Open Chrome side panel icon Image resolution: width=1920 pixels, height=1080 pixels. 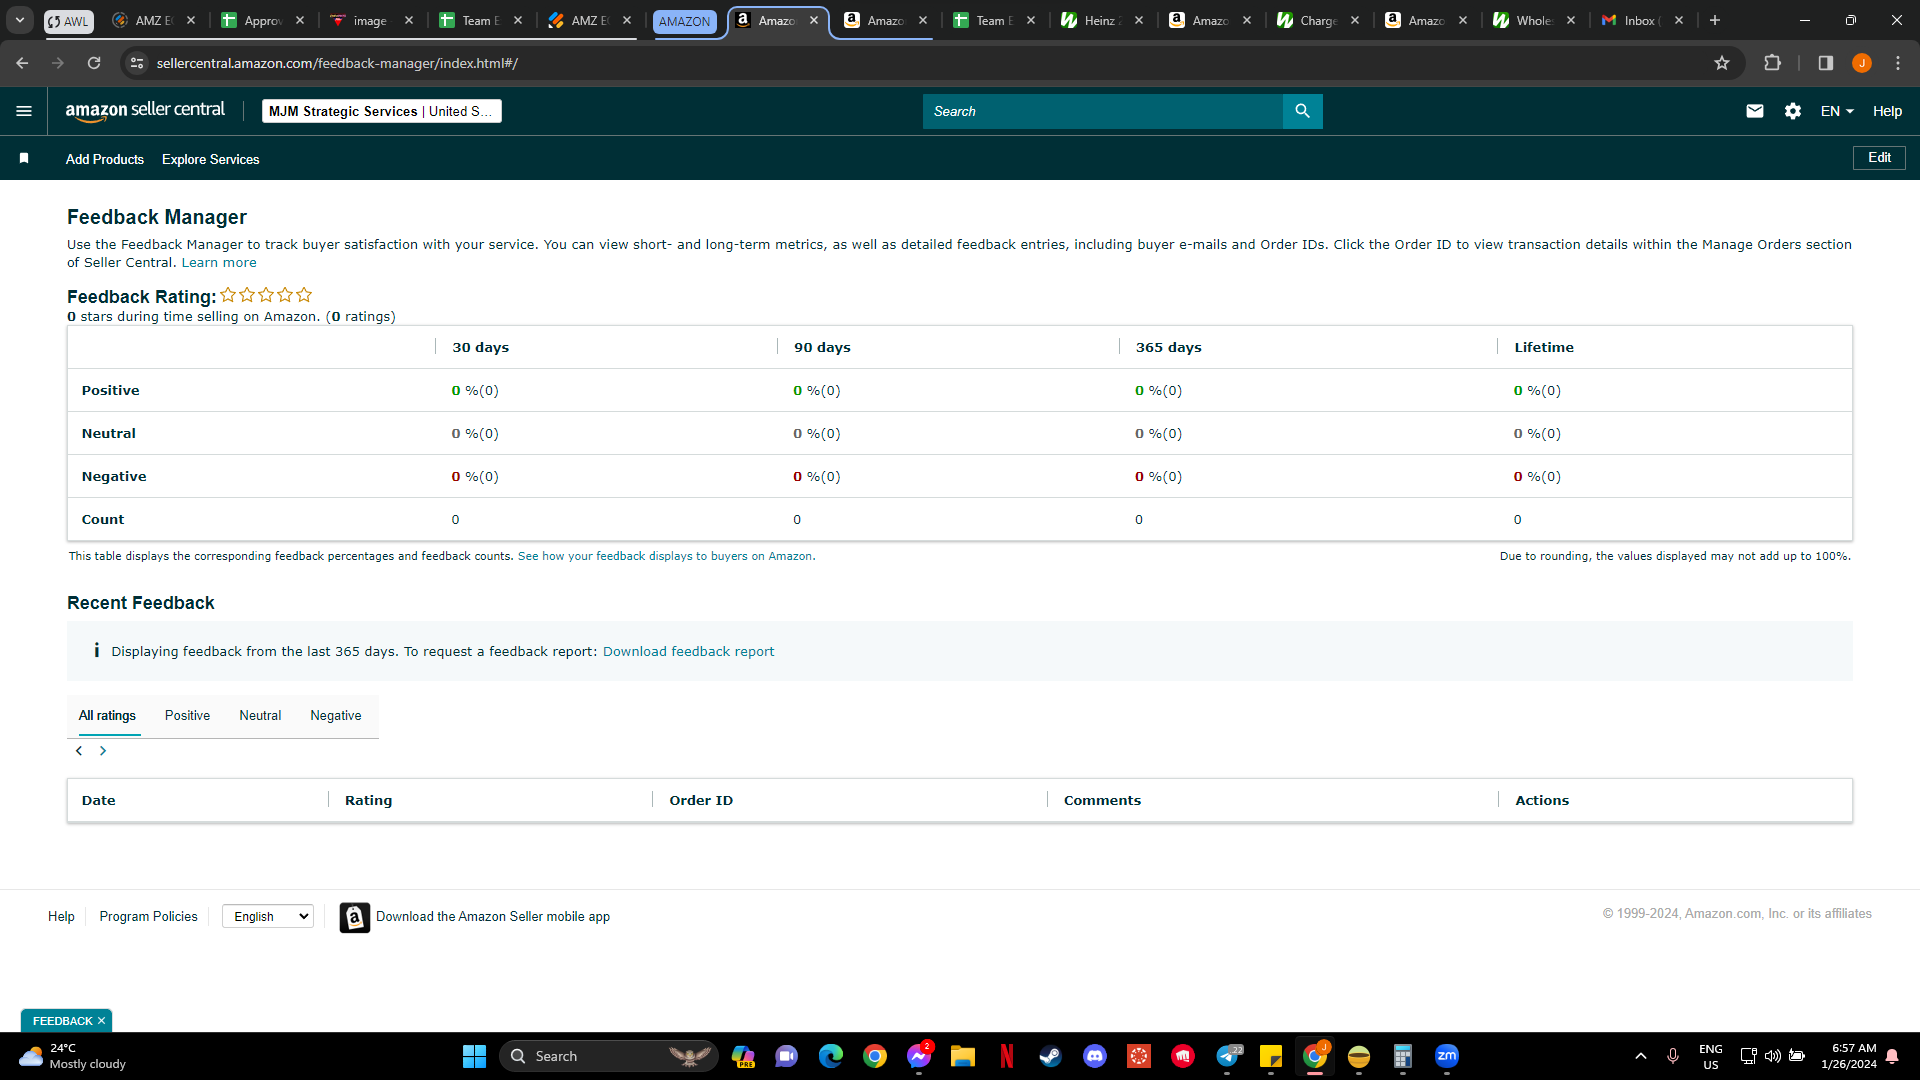pyautogui.click(x=1825, y=63)
